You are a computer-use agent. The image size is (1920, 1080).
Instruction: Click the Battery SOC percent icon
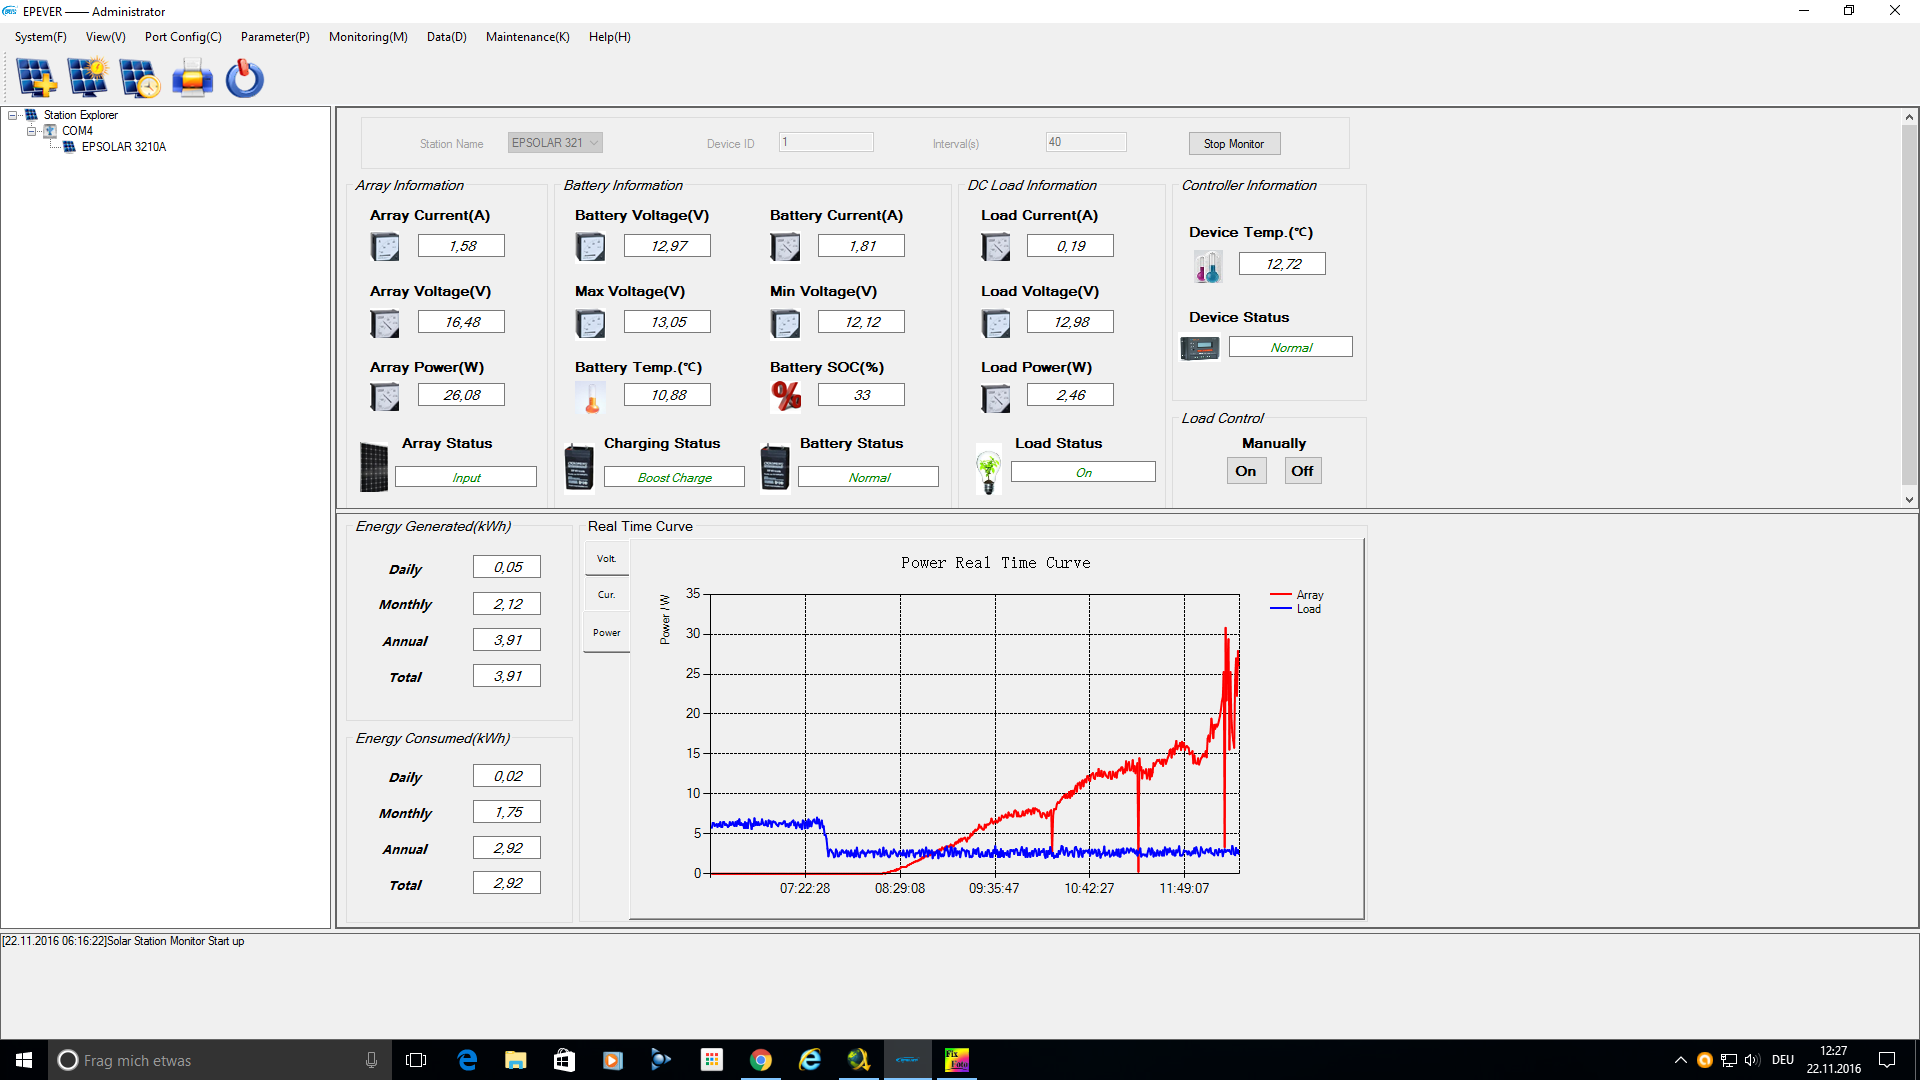pos(786,396)
